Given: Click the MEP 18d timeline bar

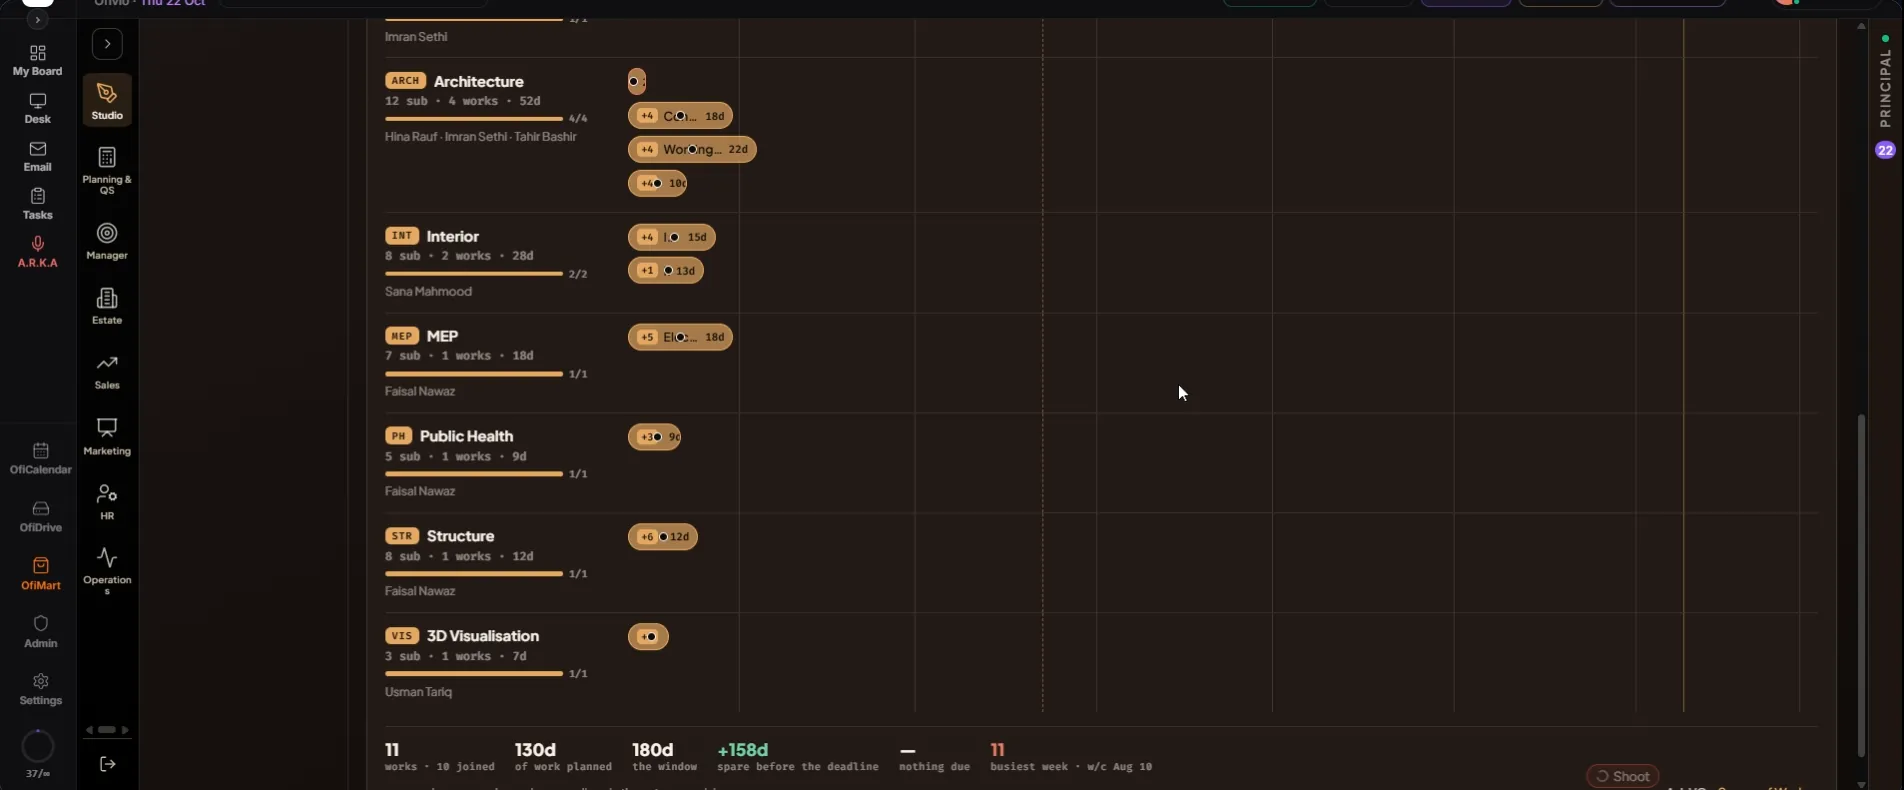Looking at the screenshot, I should [x=680, y=337].
